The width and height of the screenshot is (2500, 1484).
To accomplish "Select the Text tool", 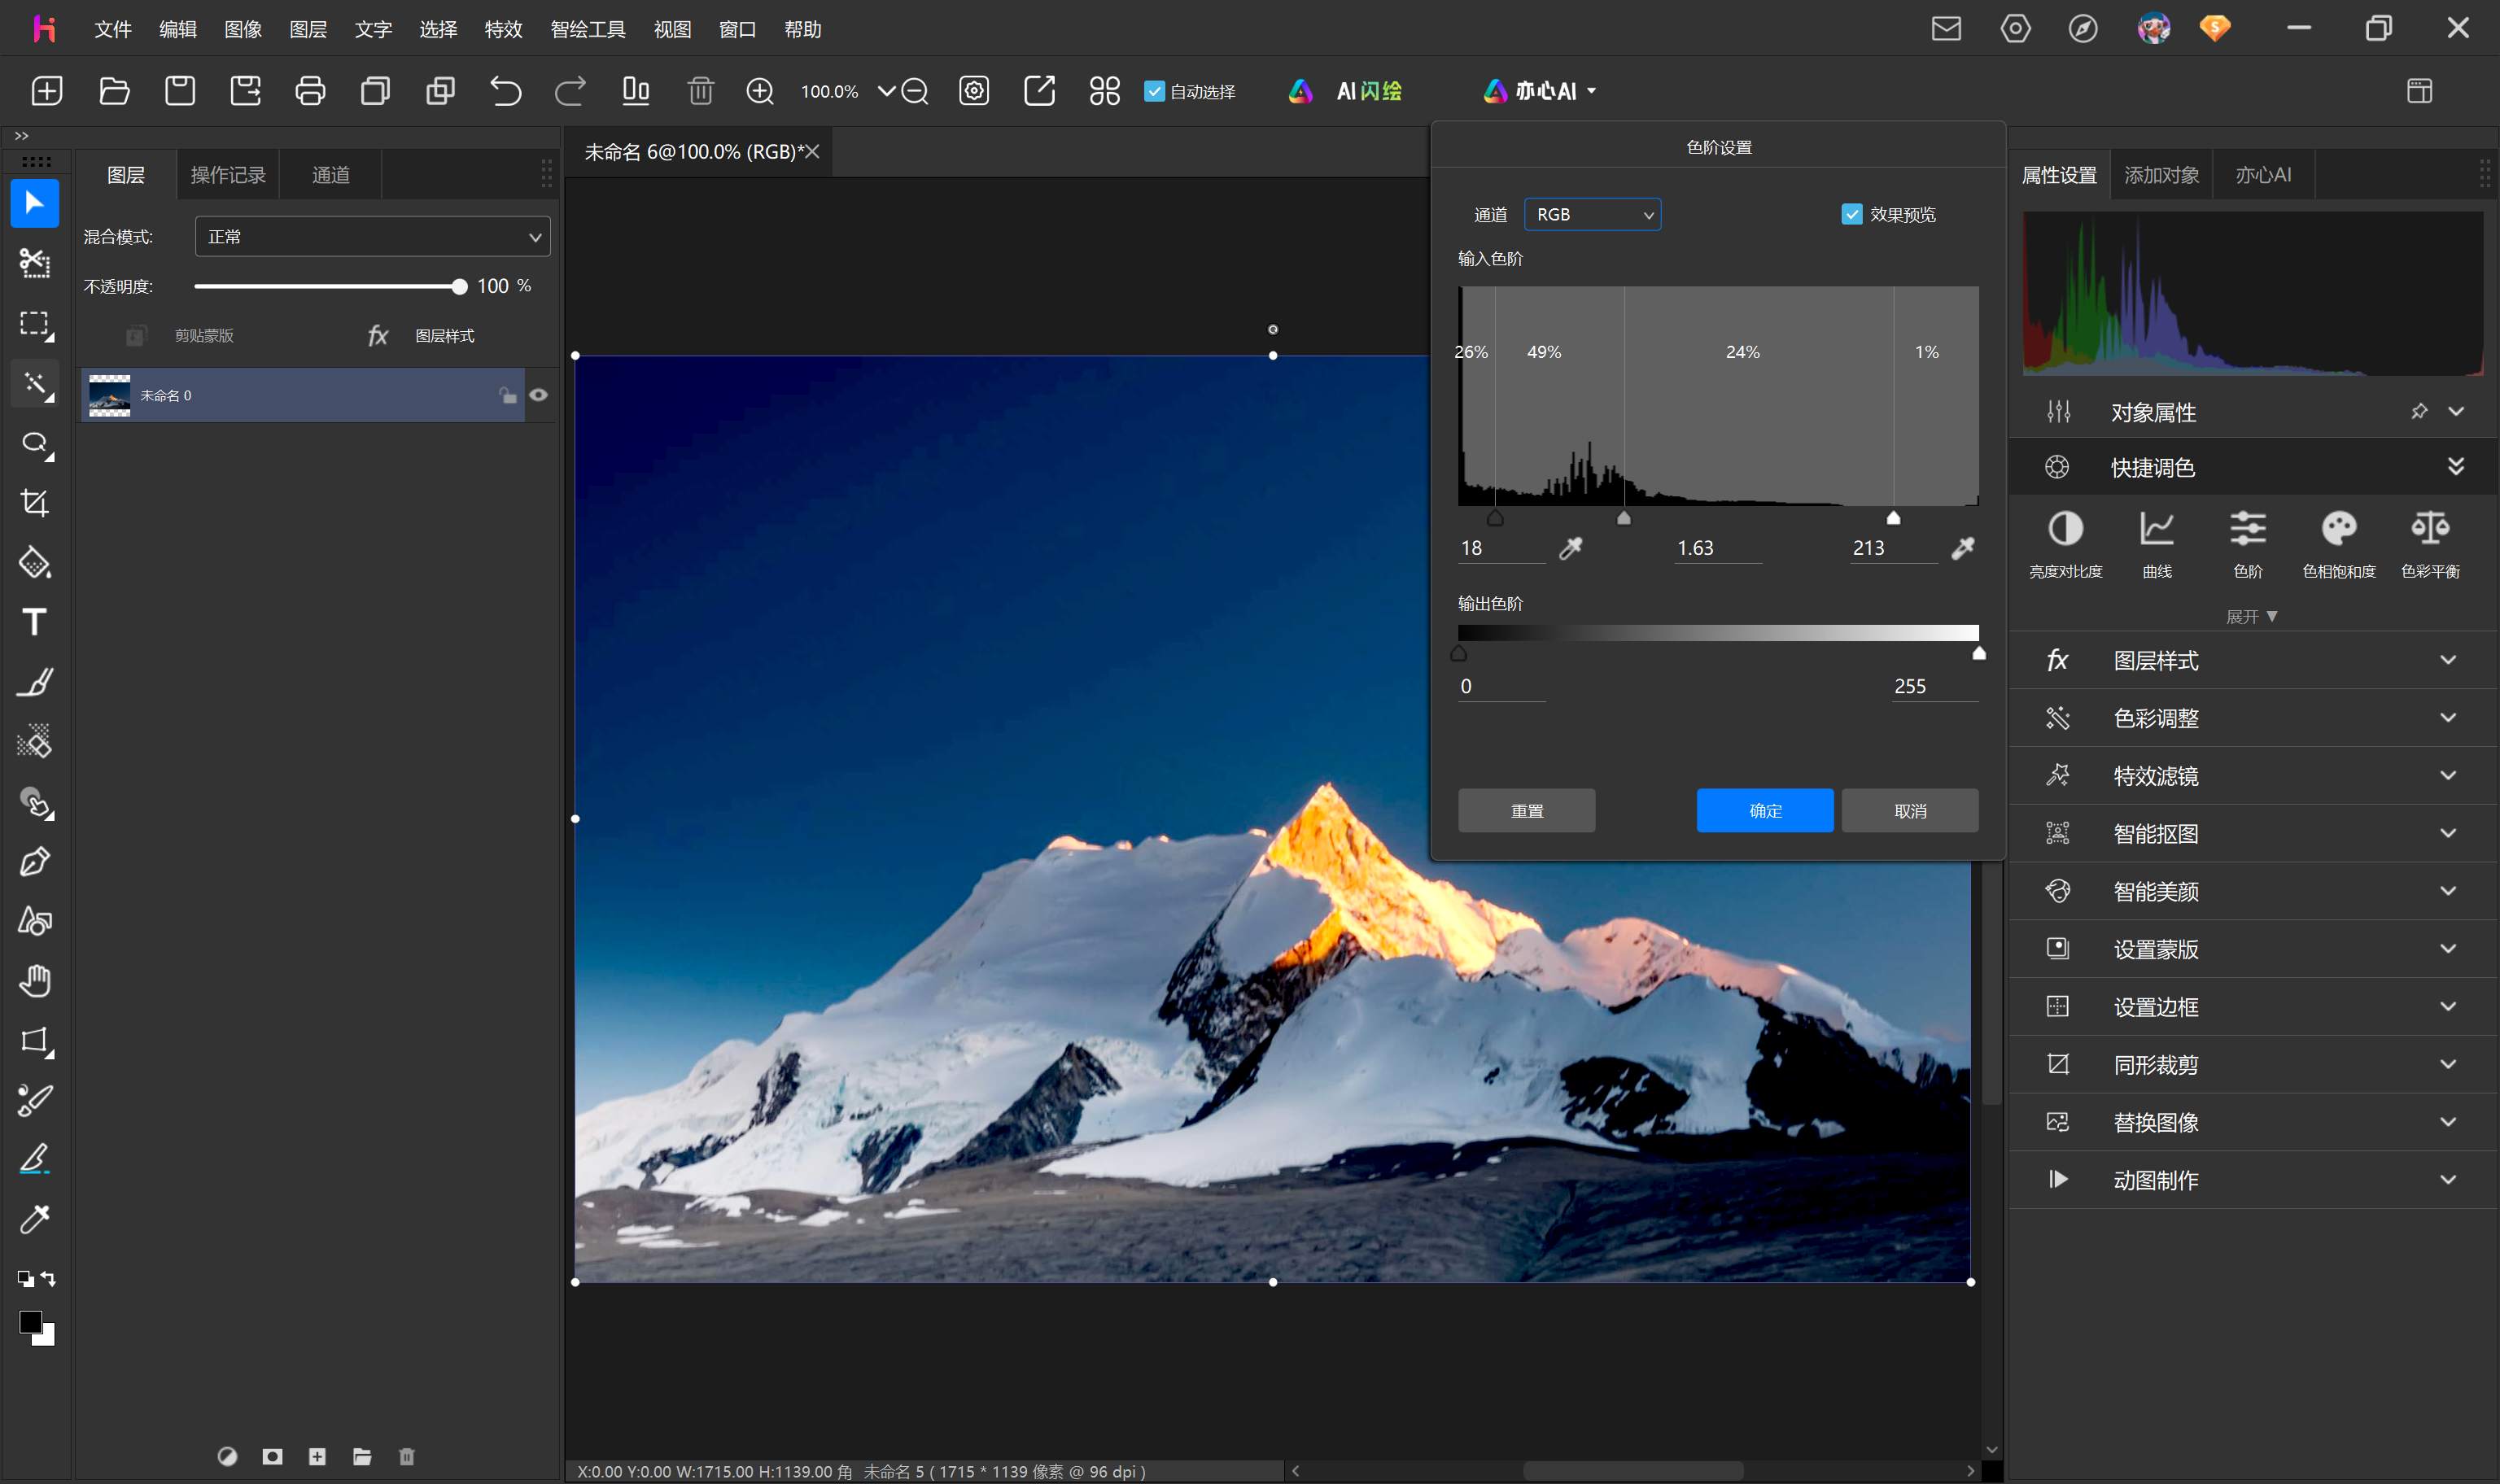I will [x=35, y=622].
